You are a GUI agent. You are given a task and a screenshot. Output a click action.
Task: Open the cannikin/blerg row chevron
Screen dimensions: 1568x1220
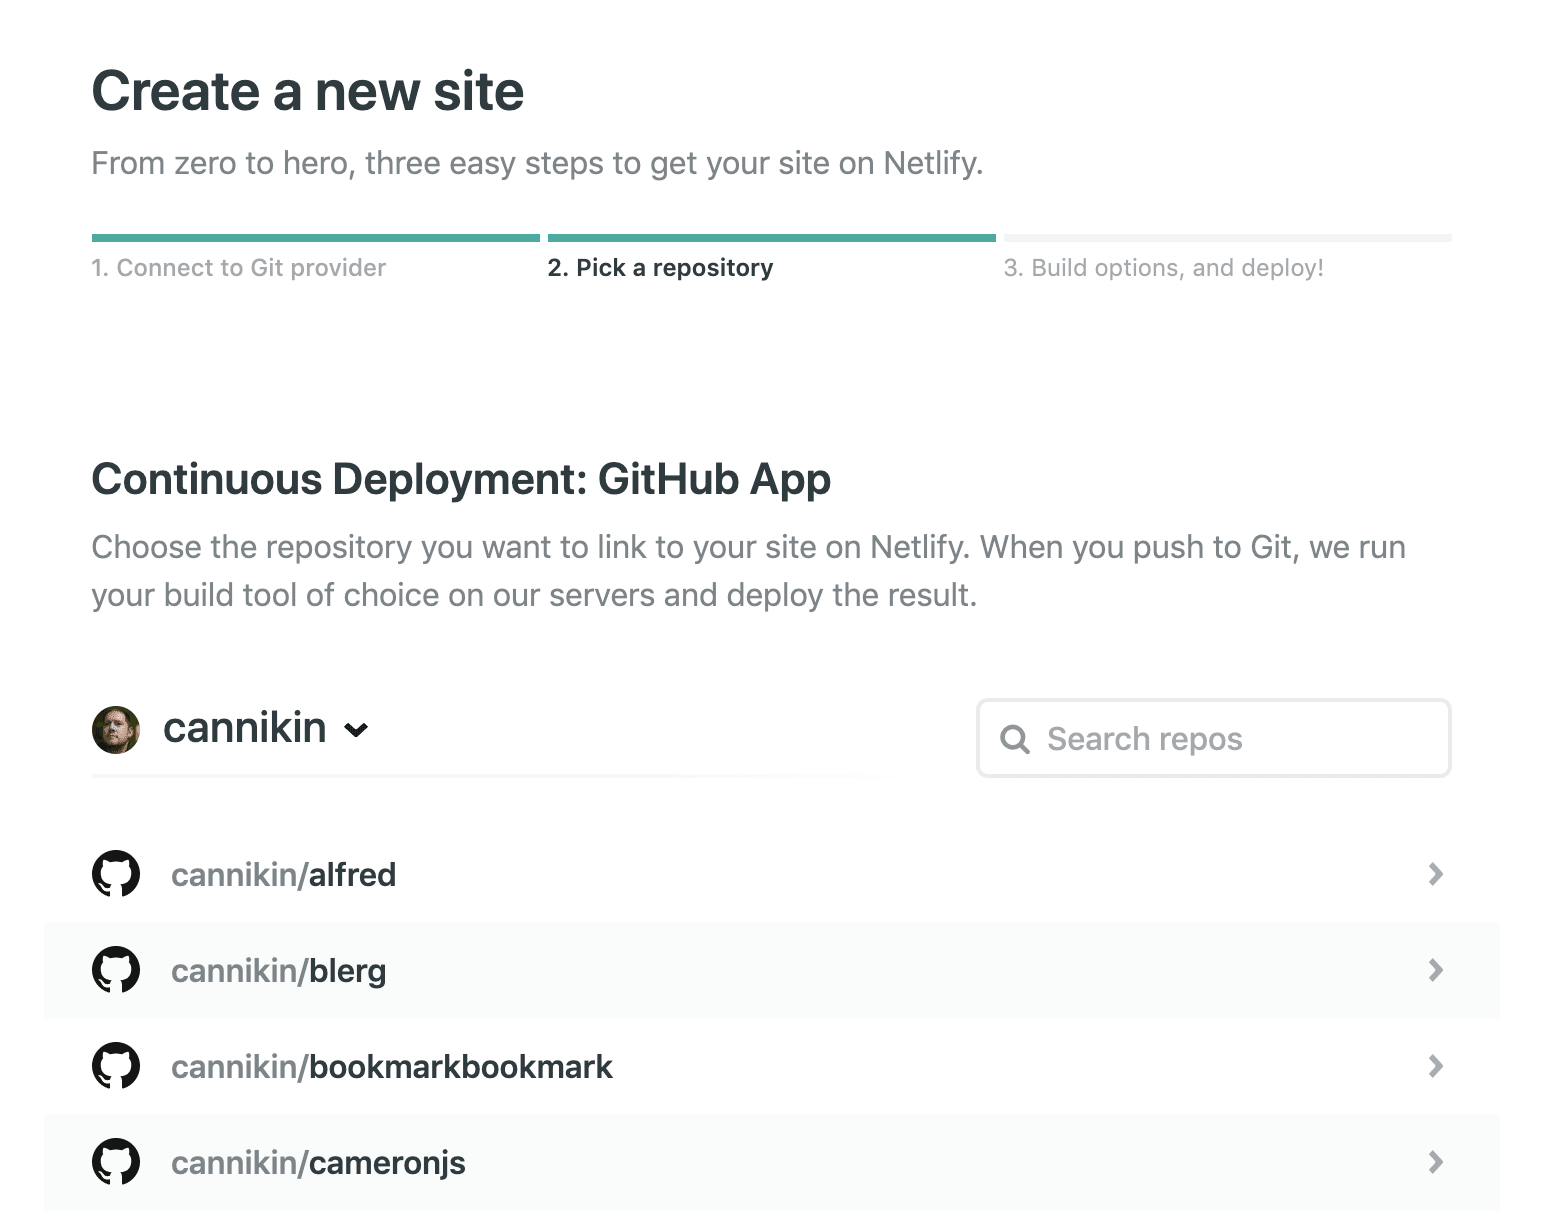tap(1436, 970)
